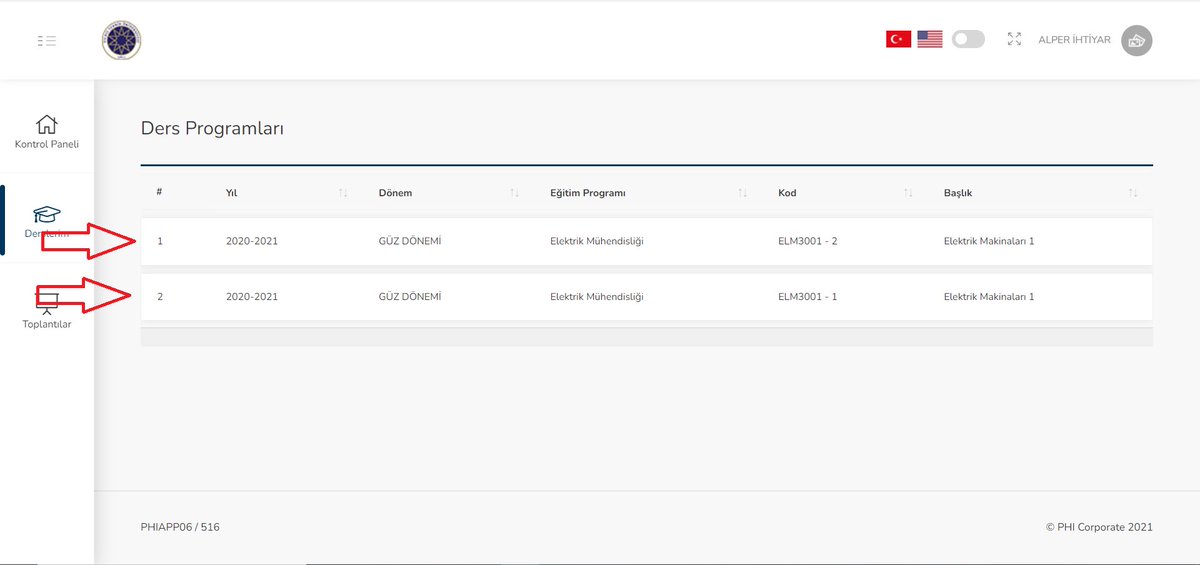Click the Dönem column header label
This screenshot has height=565, width=1200.
point(395,193)
